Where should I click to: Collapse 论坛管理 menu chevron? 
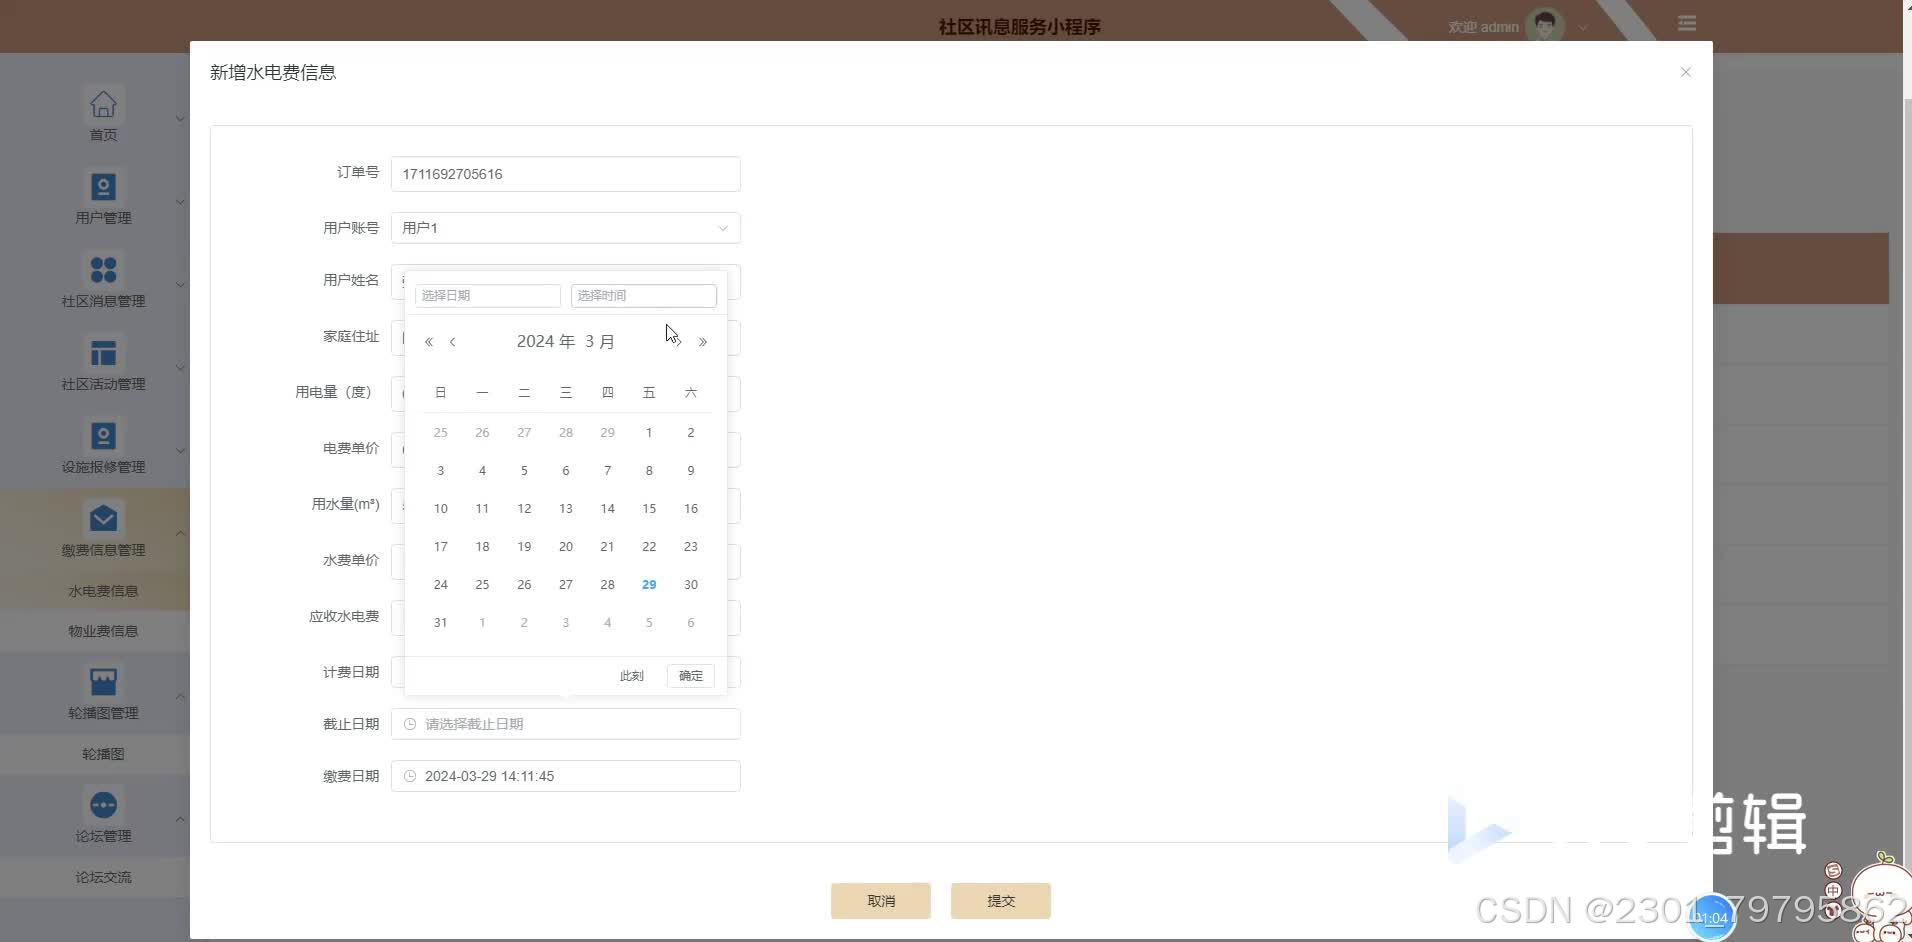180,819
